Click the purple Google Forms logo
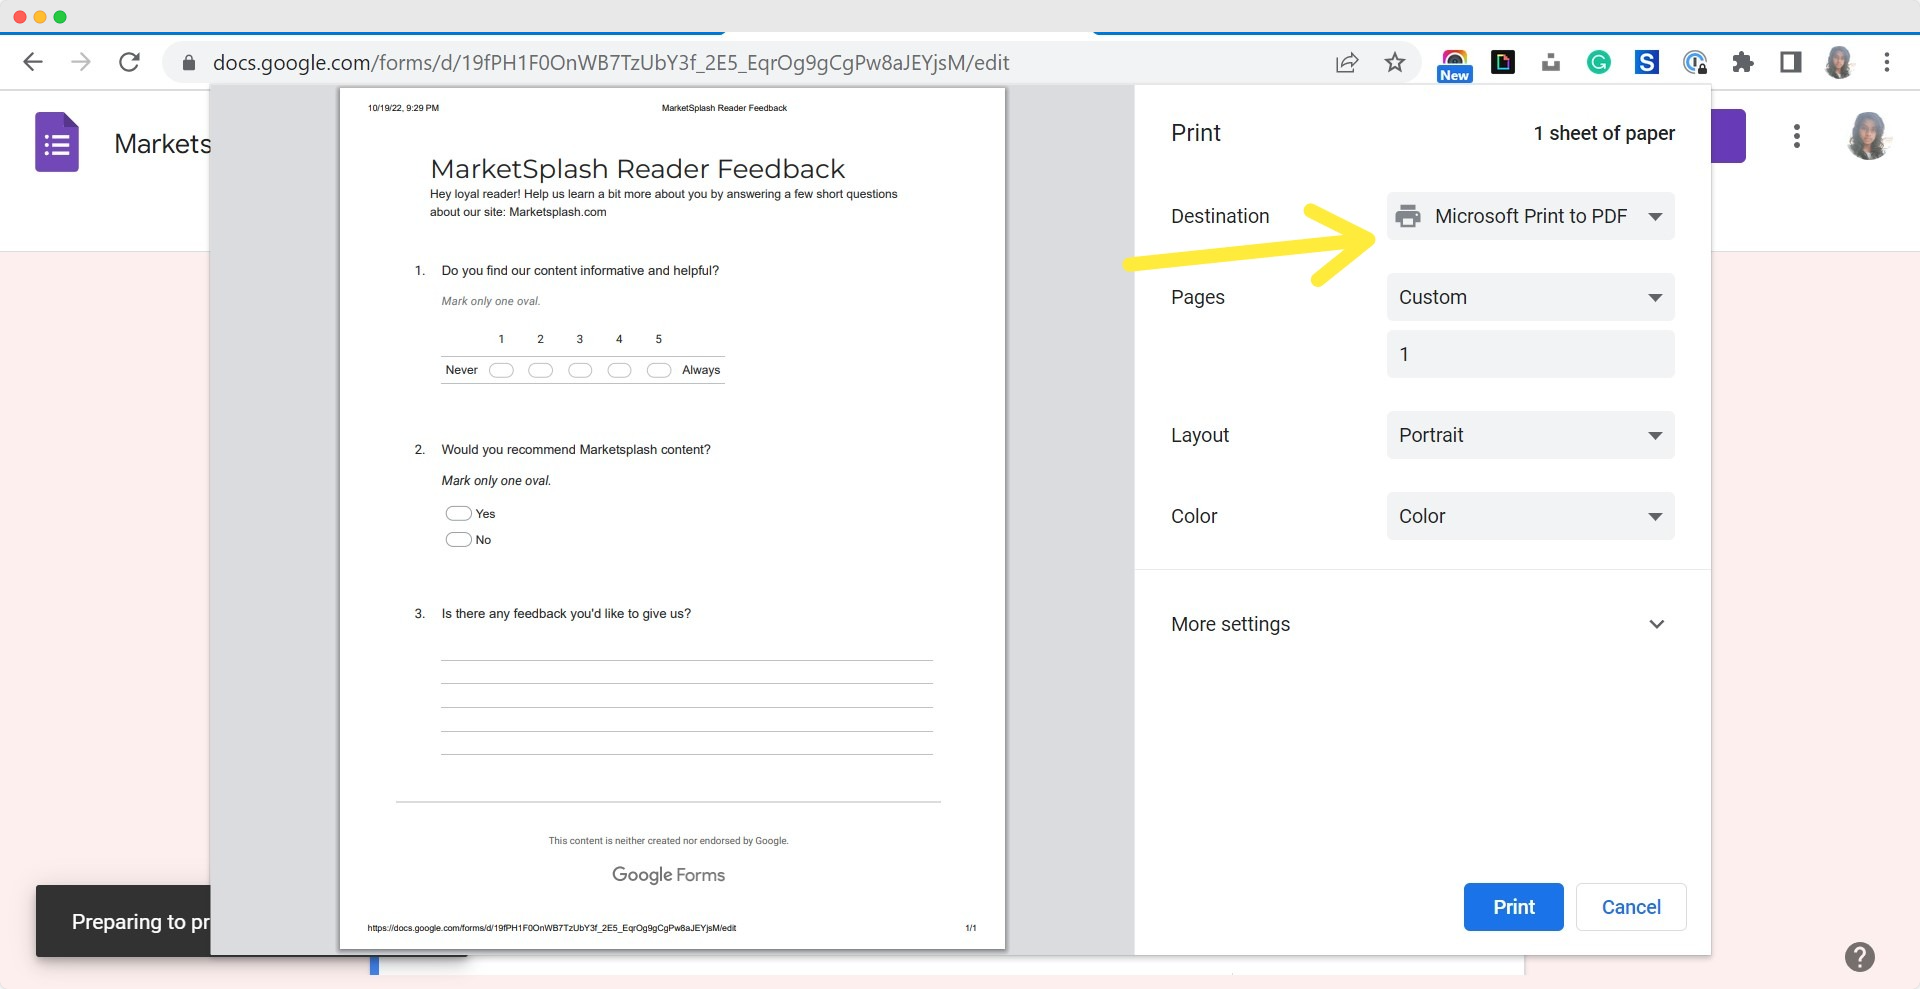The image size is (1920, 989). 57,142
